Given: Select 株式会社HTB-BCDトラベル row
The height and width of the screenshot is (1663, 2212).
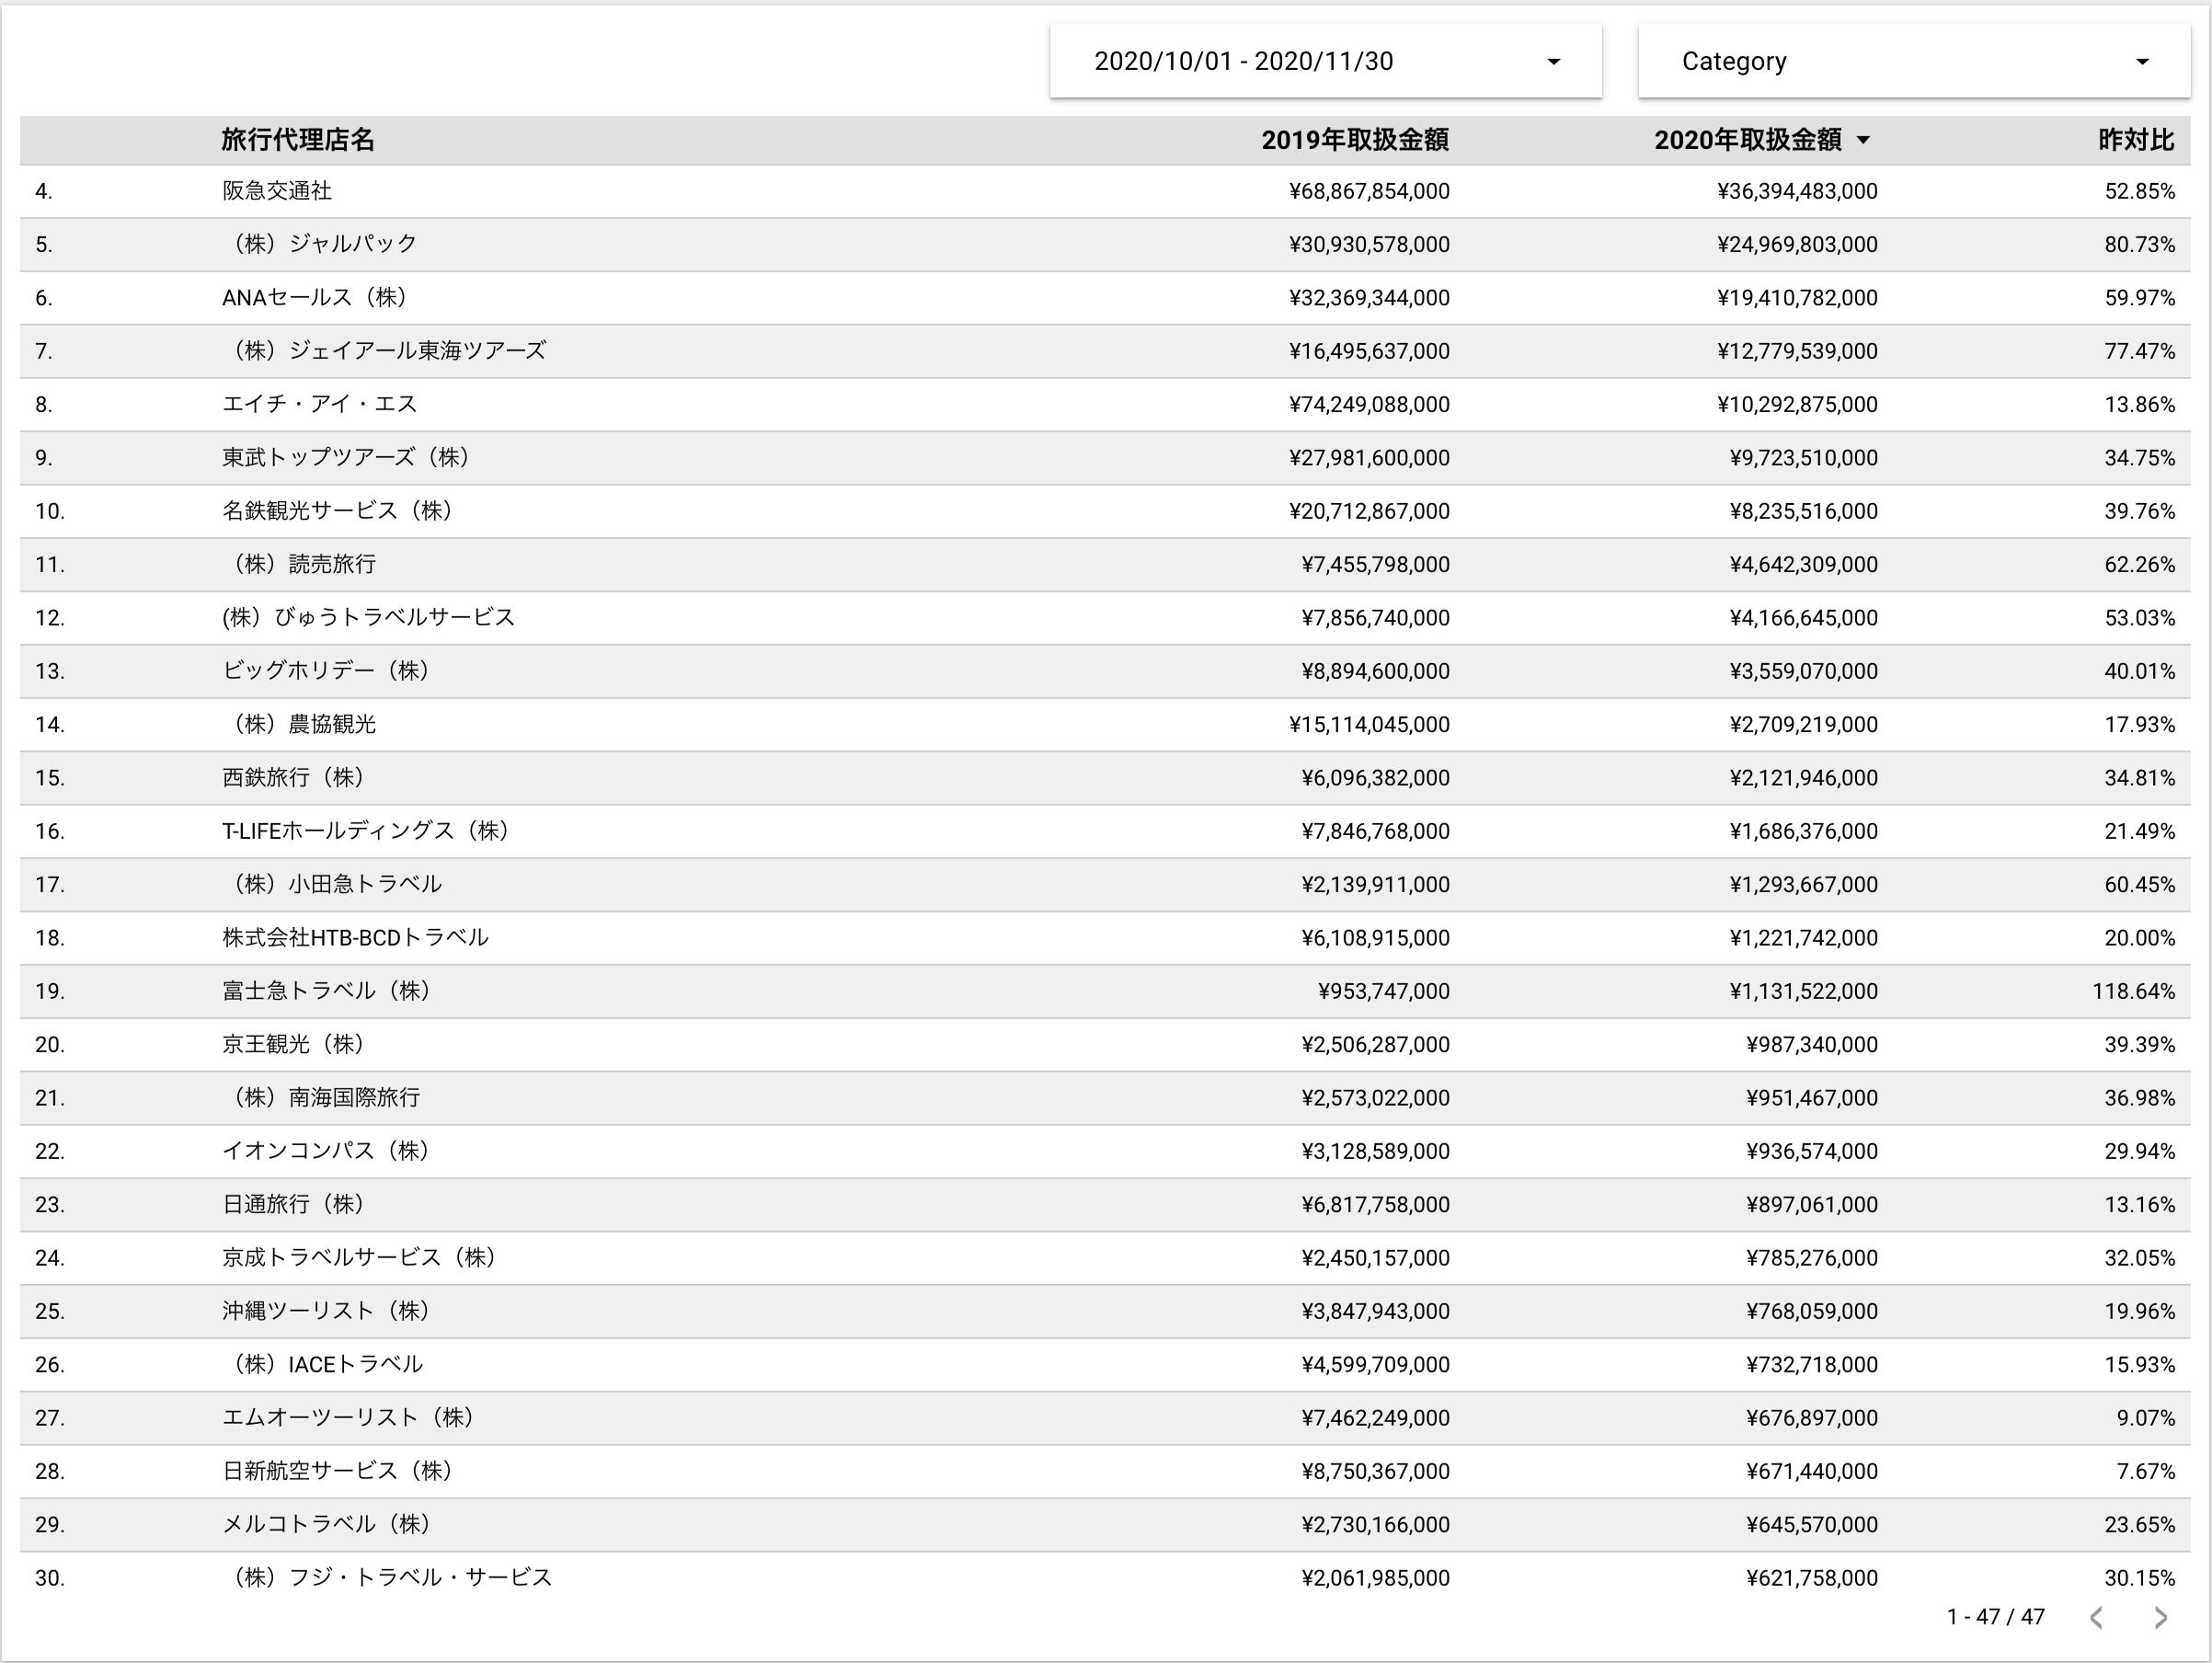Looking at the screenshot, I should click(x=1105, y=938).
